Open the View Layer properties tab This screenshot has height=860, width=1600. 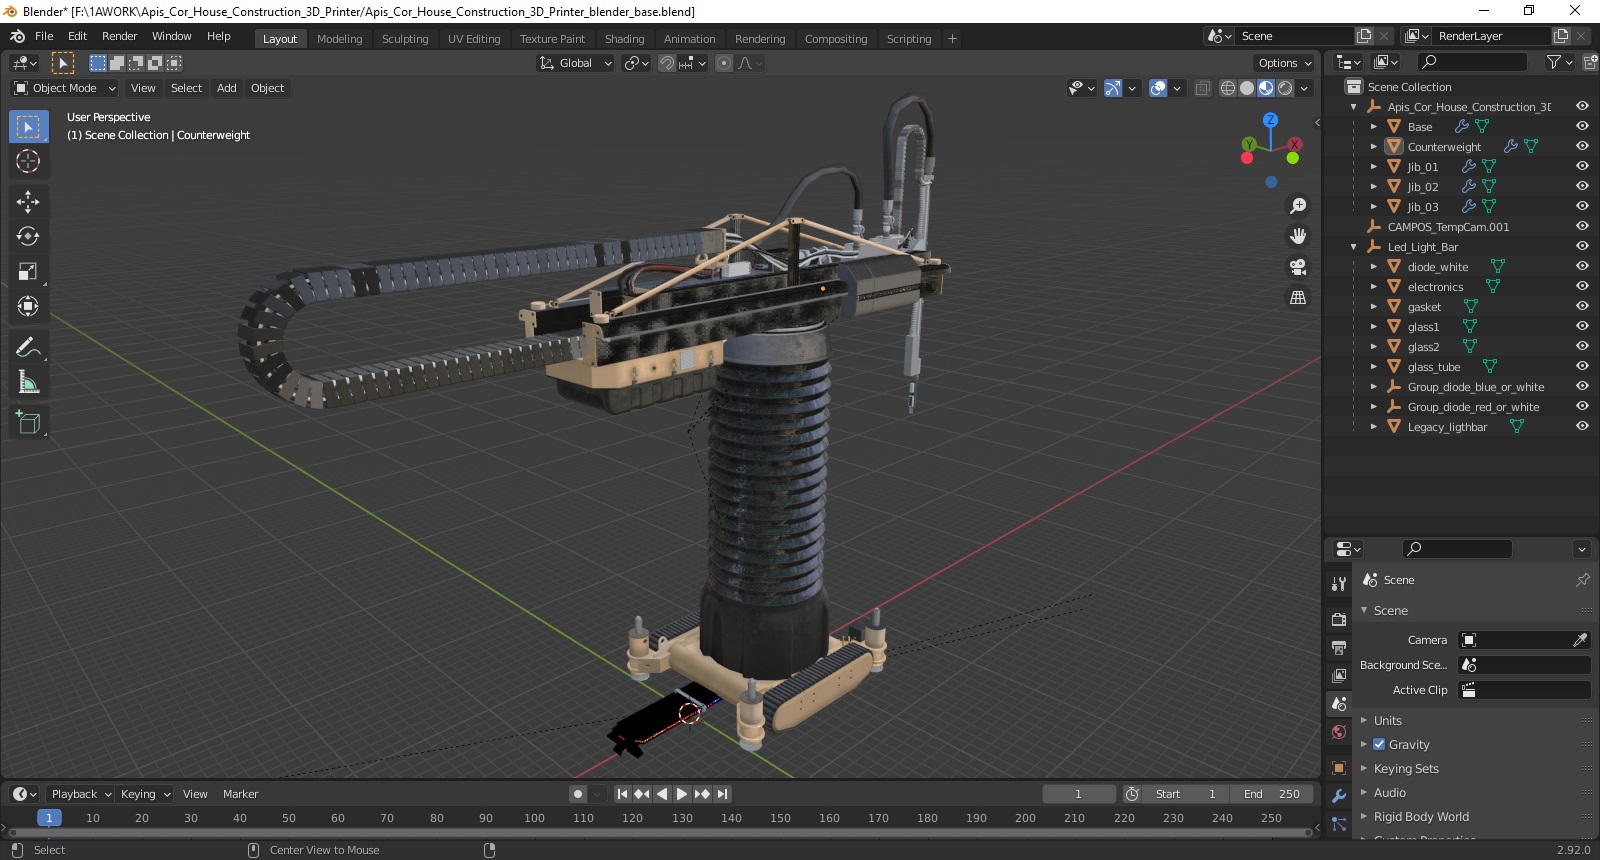pyautogui.click(x=1339, y=675)
